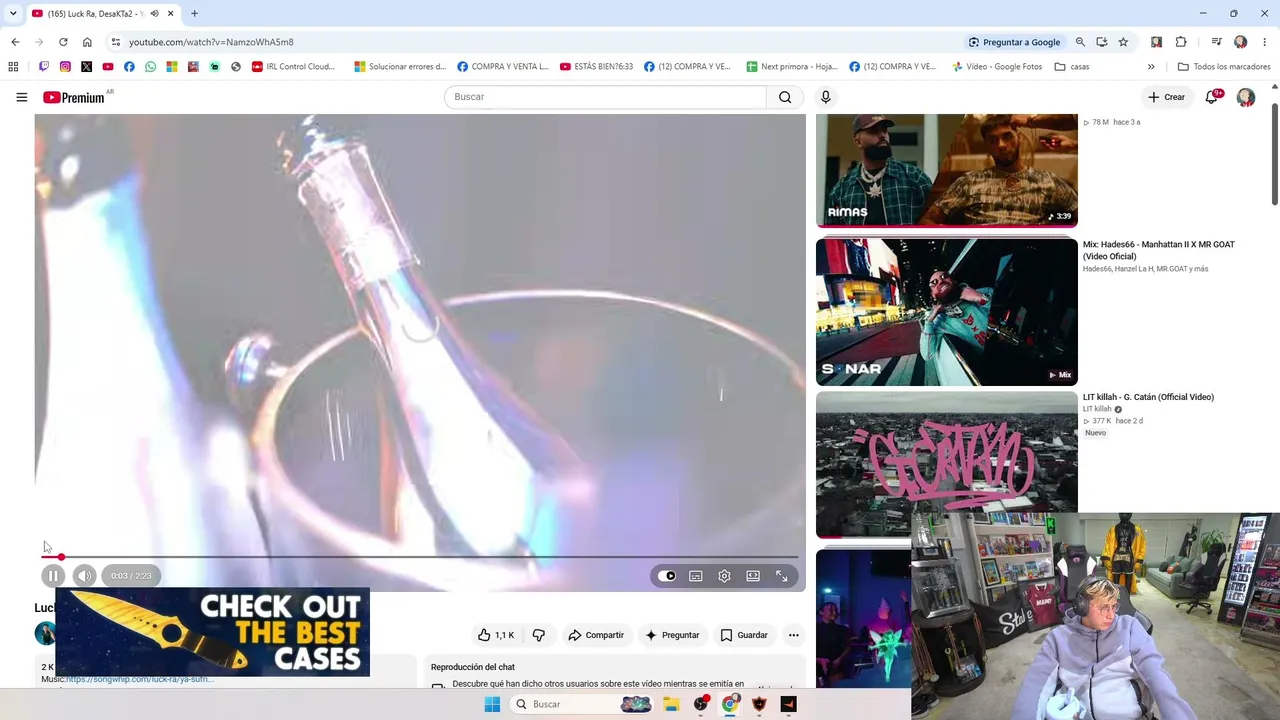Image resolution: width=1280 pixels, height=720 pixels.
Task: Mute the video player volume
Action: pyautogui.click(x=85, y=575)
